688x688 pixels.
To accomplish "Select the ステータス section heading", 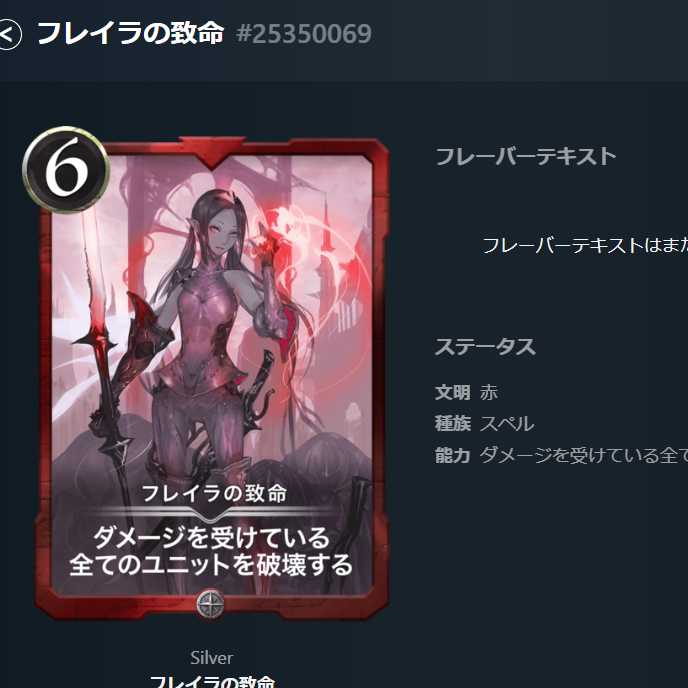I will tap(485, 347).
